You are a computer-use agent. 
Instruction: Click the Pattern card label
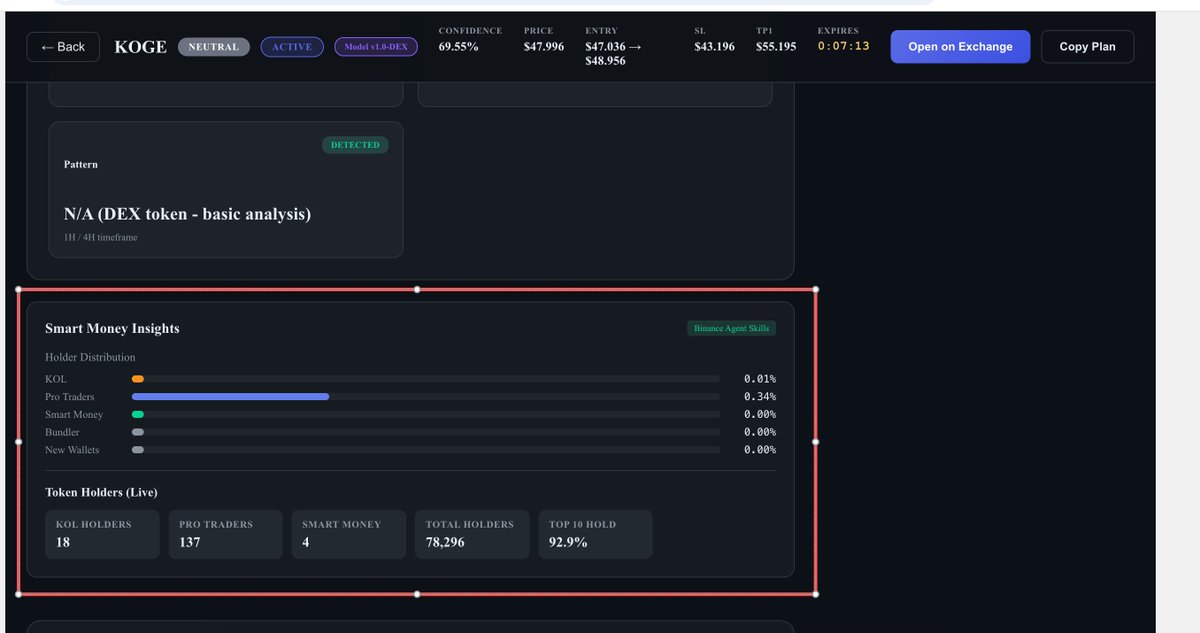tap(81, 164)
